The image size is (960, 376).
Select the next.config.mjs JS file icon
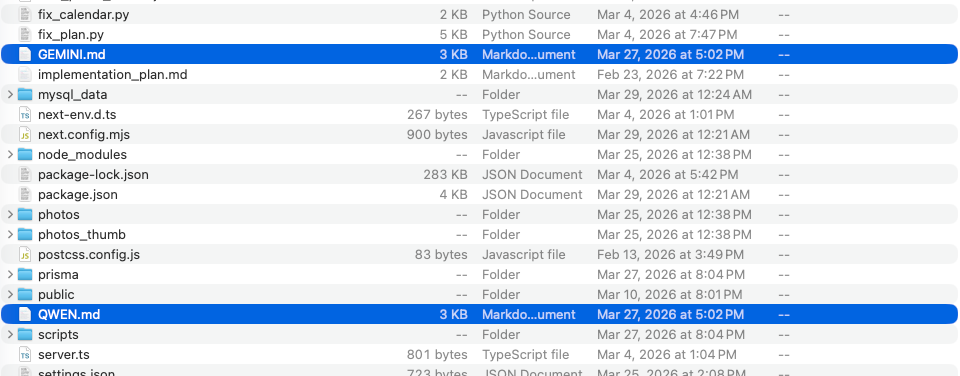pos(24,135)
